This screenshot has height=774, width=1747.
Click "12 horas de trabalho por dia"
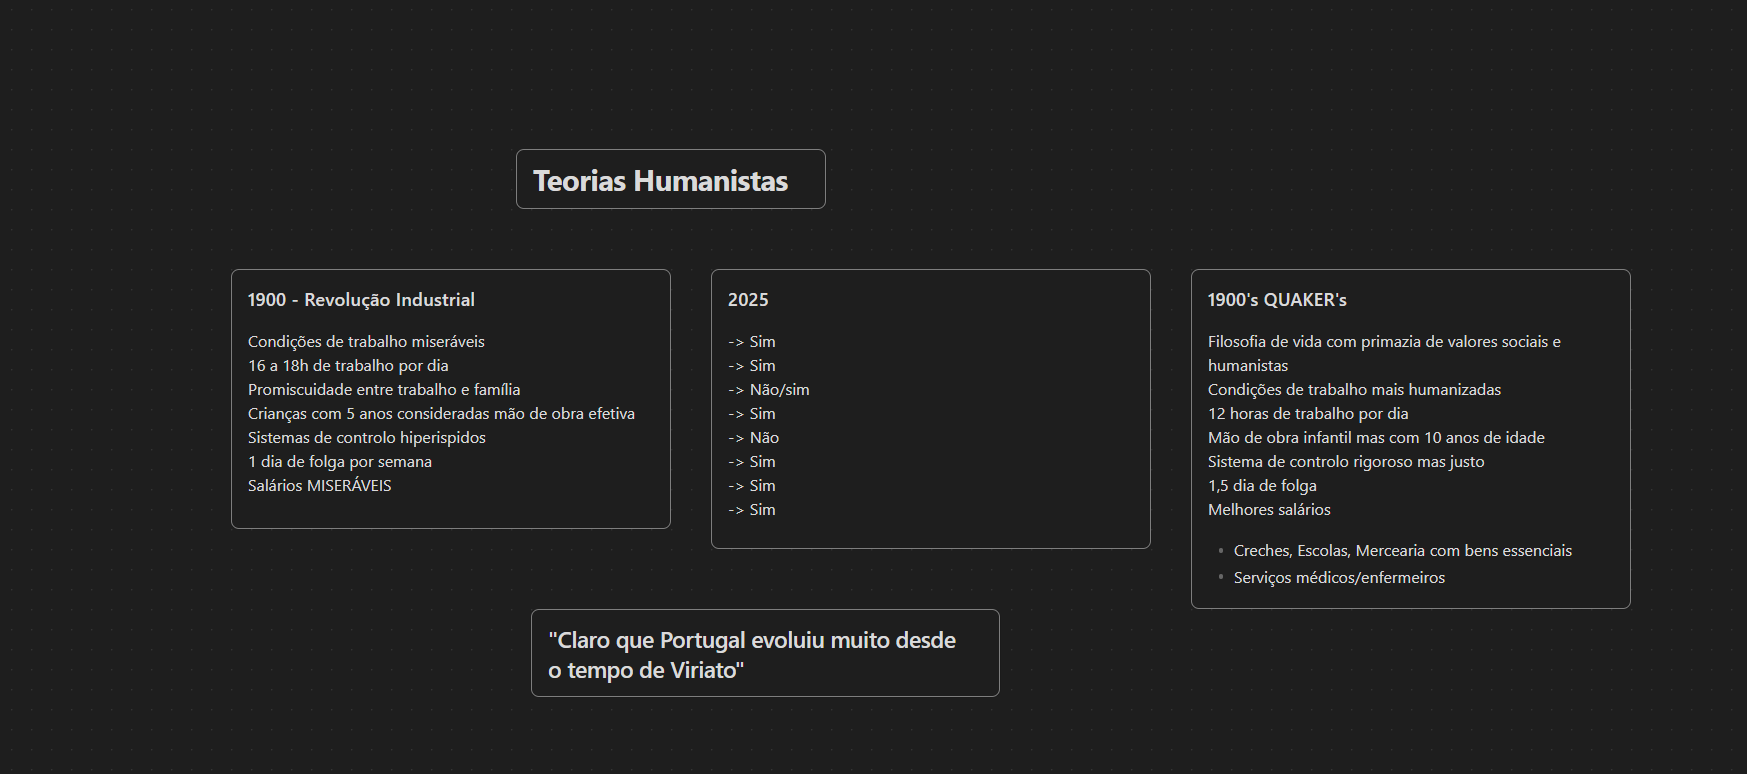[1308, 414]
